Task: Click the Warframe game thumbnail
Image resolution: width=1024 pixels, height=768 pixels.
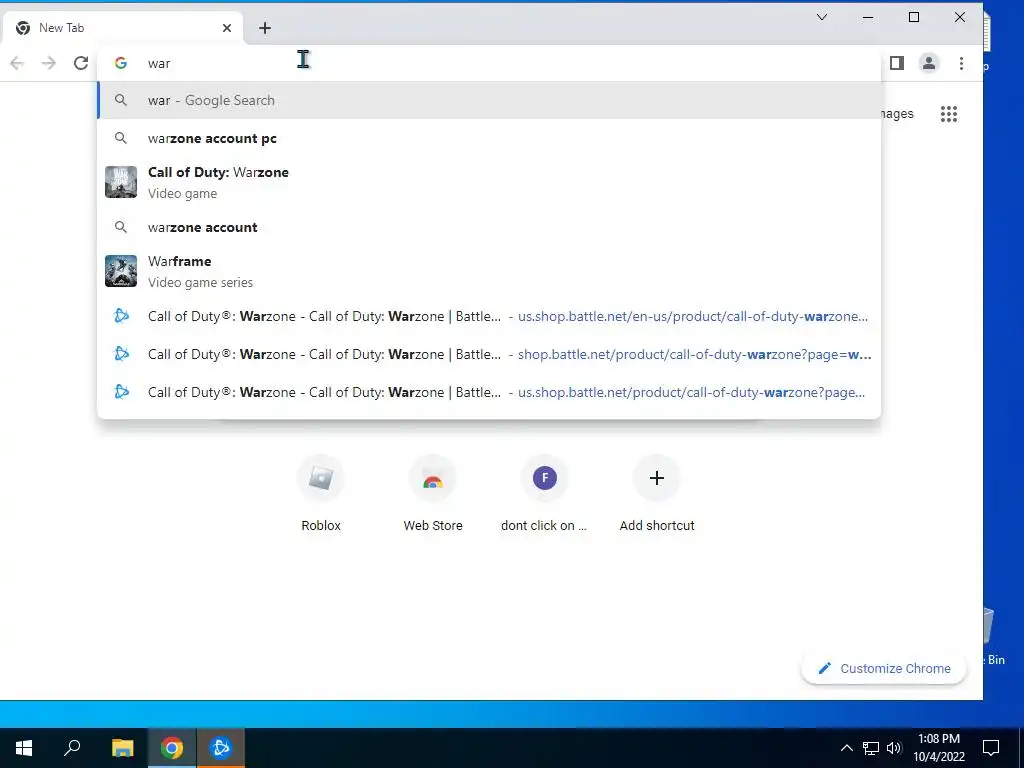Action: [x=121, y=271]
